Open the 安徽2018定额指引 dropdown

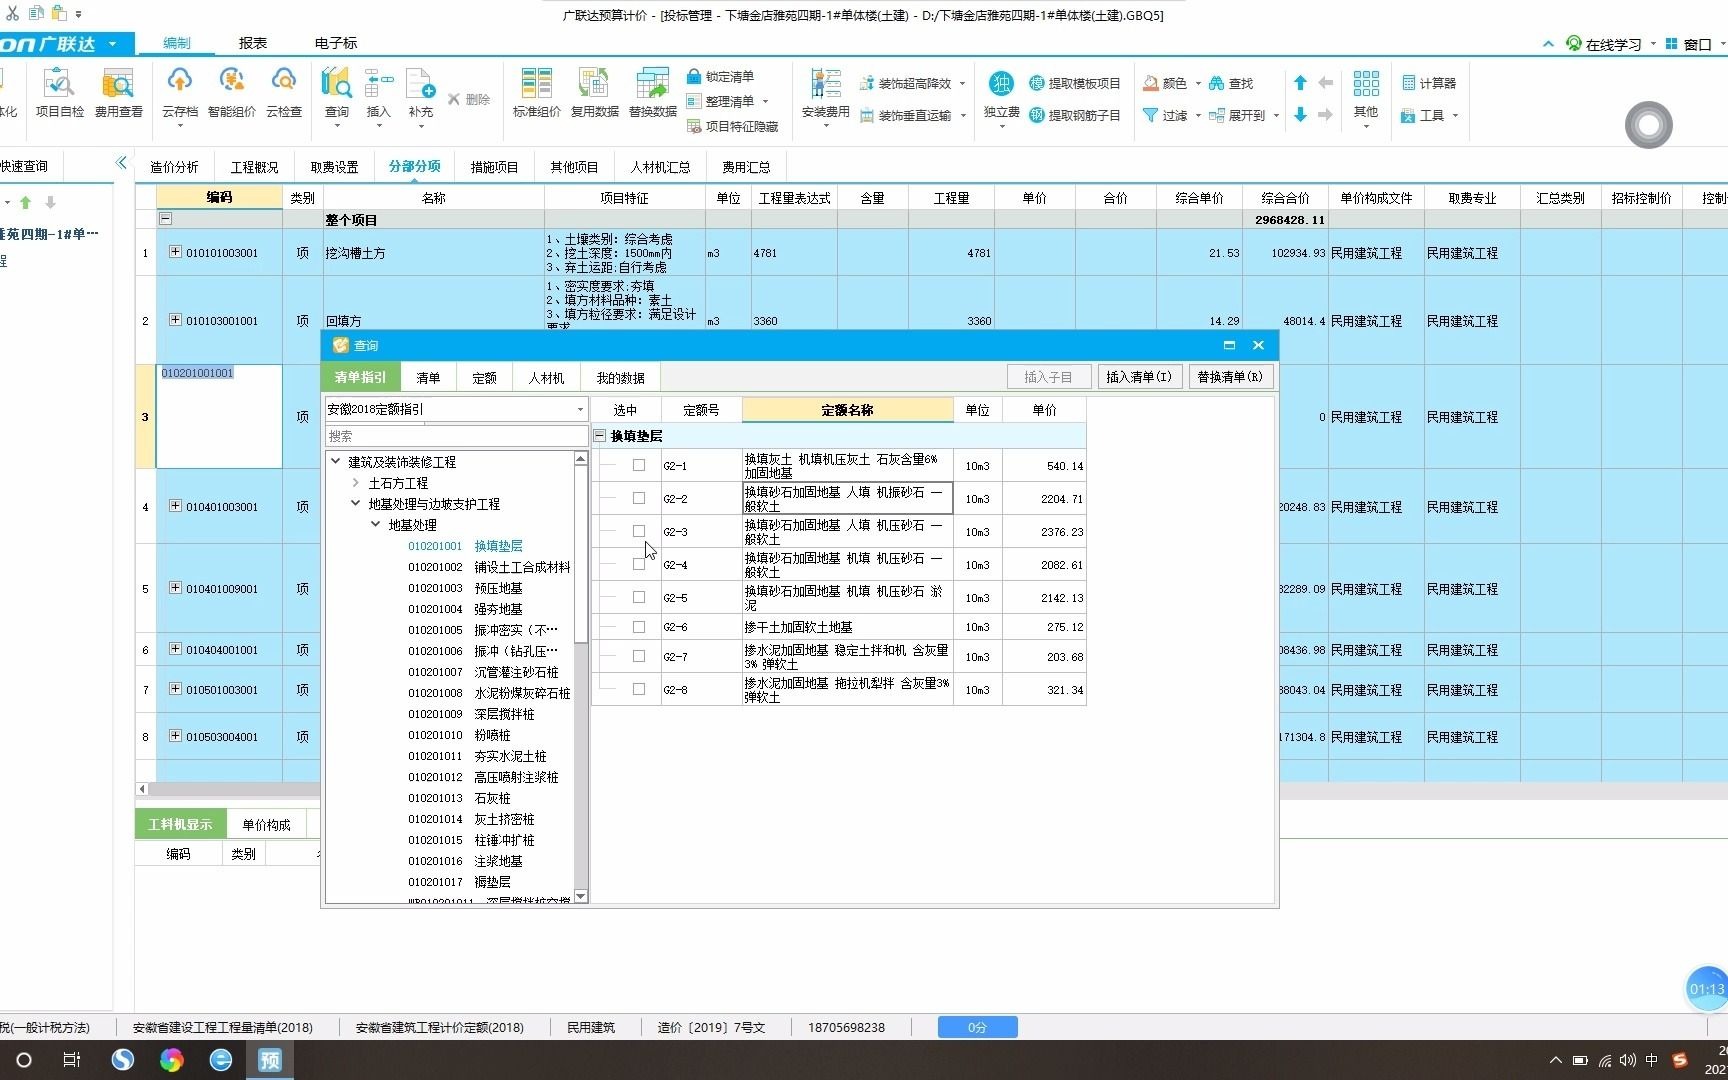click(x=580, y=409)
